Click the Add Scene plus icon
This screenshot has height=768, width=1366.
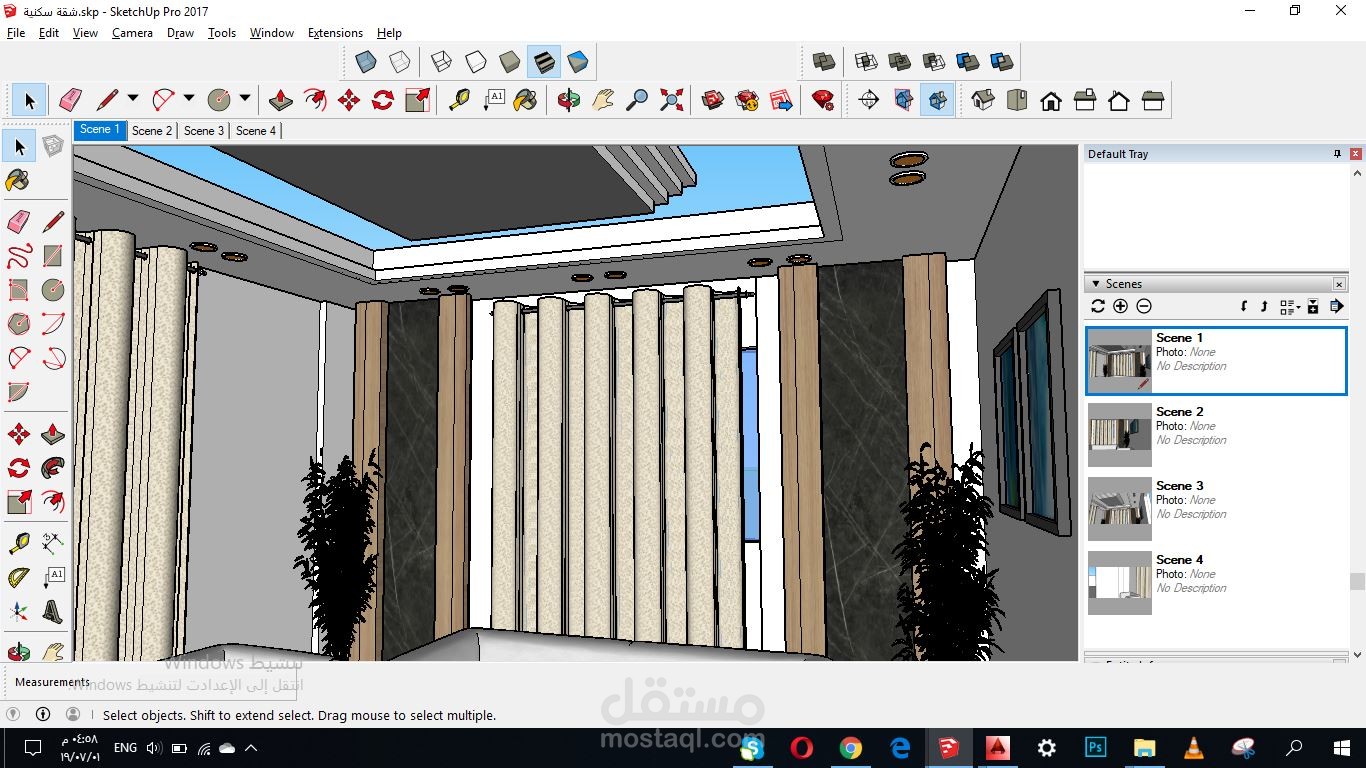pos(1120,307)
